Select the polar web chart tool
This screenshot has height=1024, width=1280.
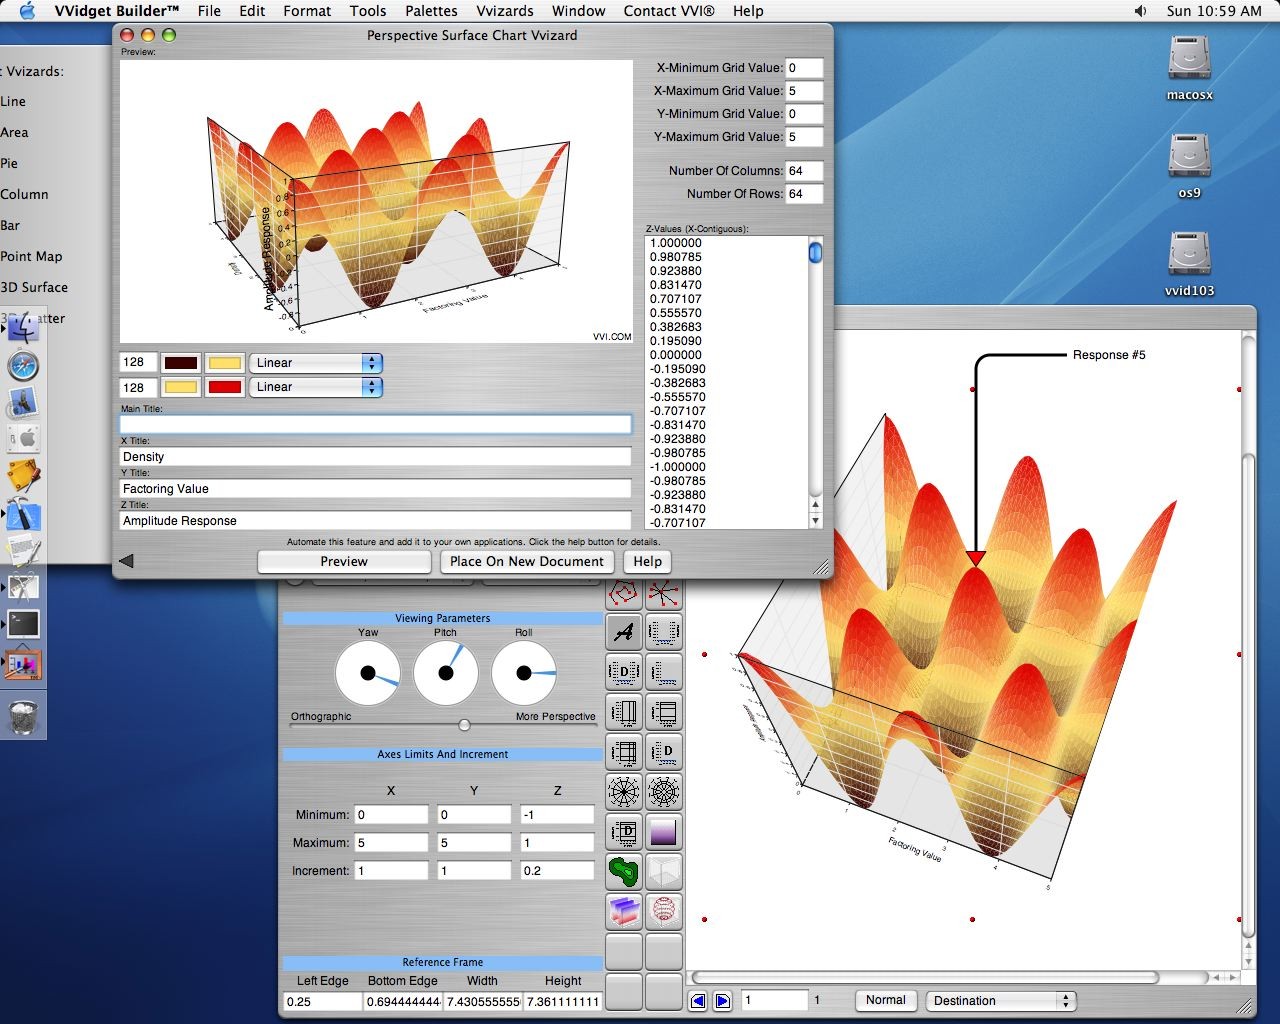point(664,792)
